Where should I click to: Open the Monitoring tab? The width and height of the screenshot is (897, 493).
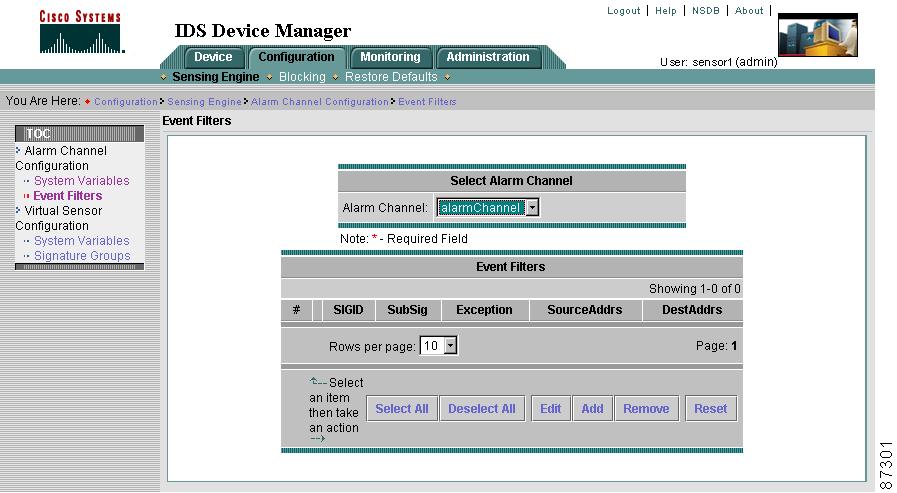click(390, 57)
